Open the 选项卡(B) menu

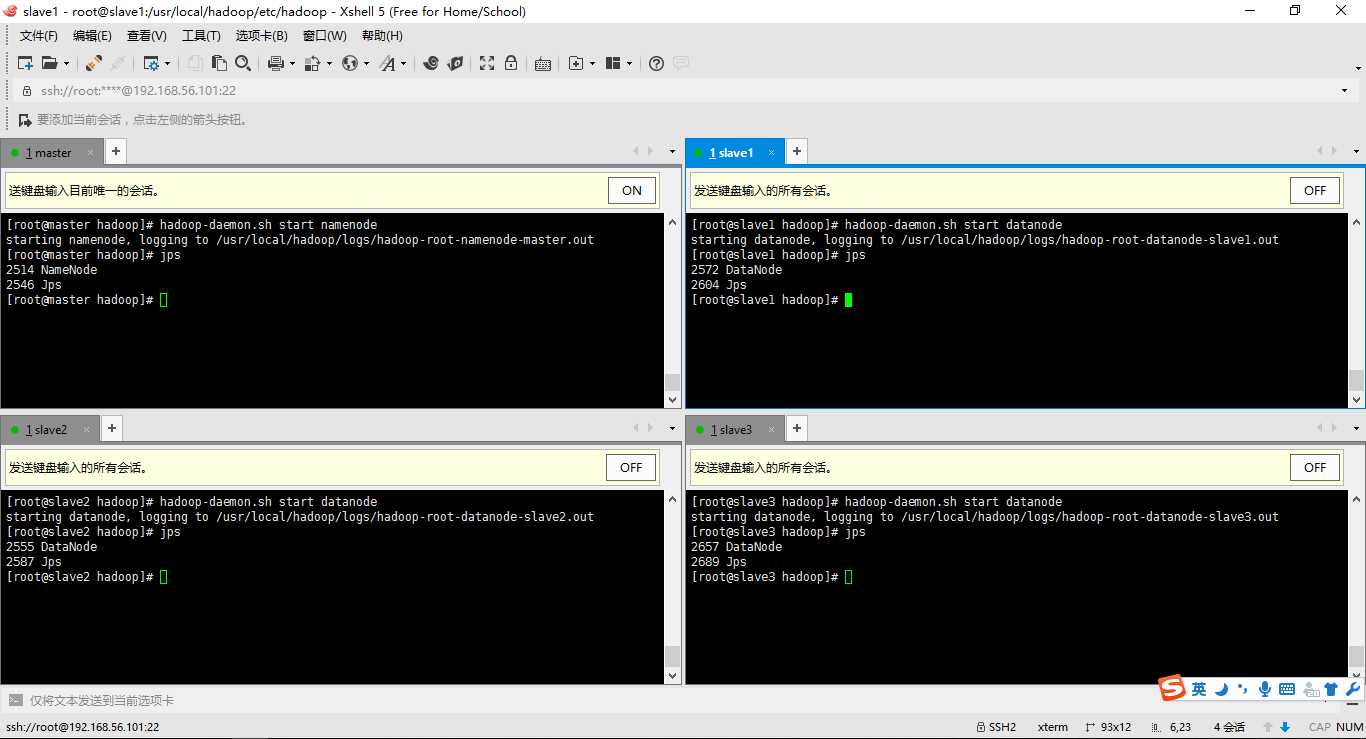(261, 36)
